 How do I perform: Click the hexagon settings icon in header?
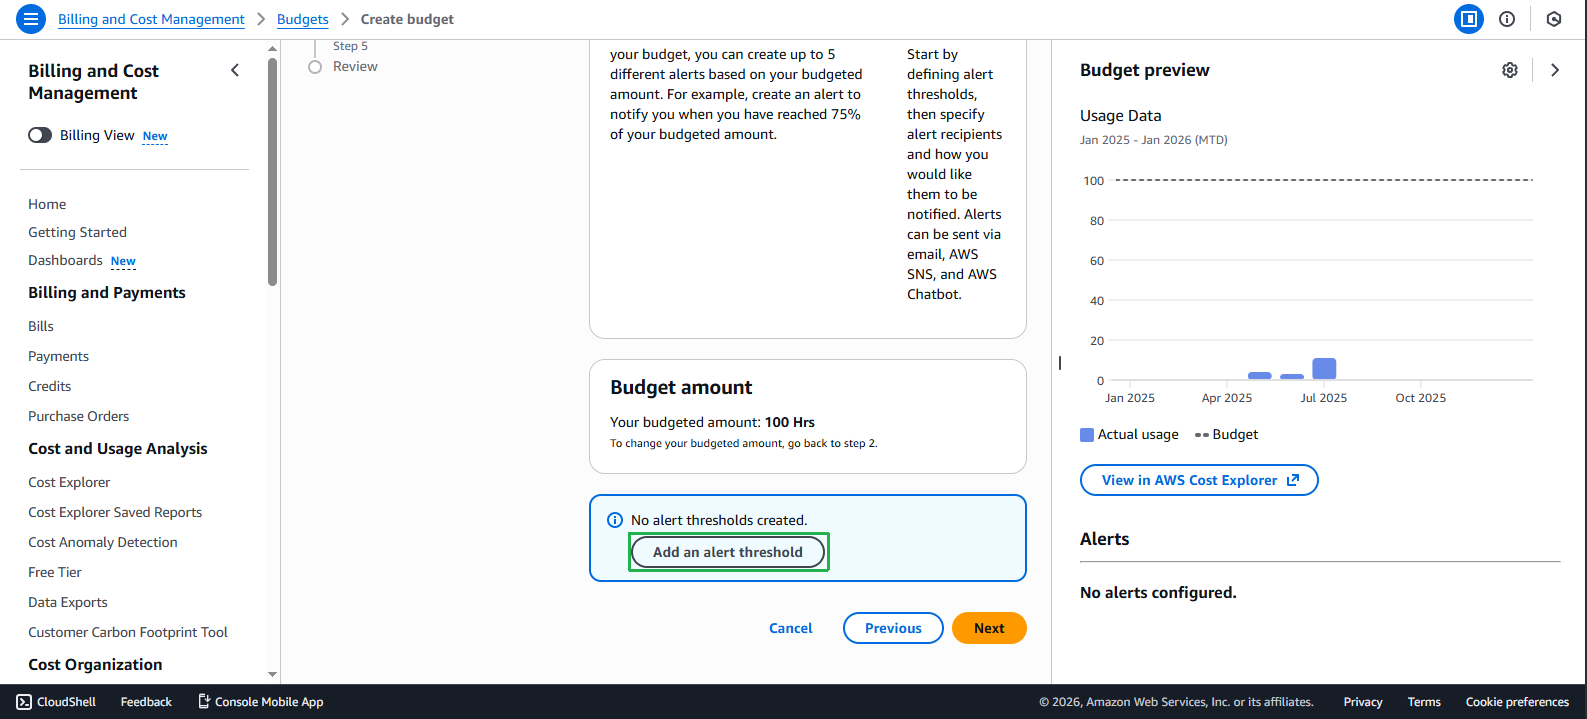(1554, 19)
